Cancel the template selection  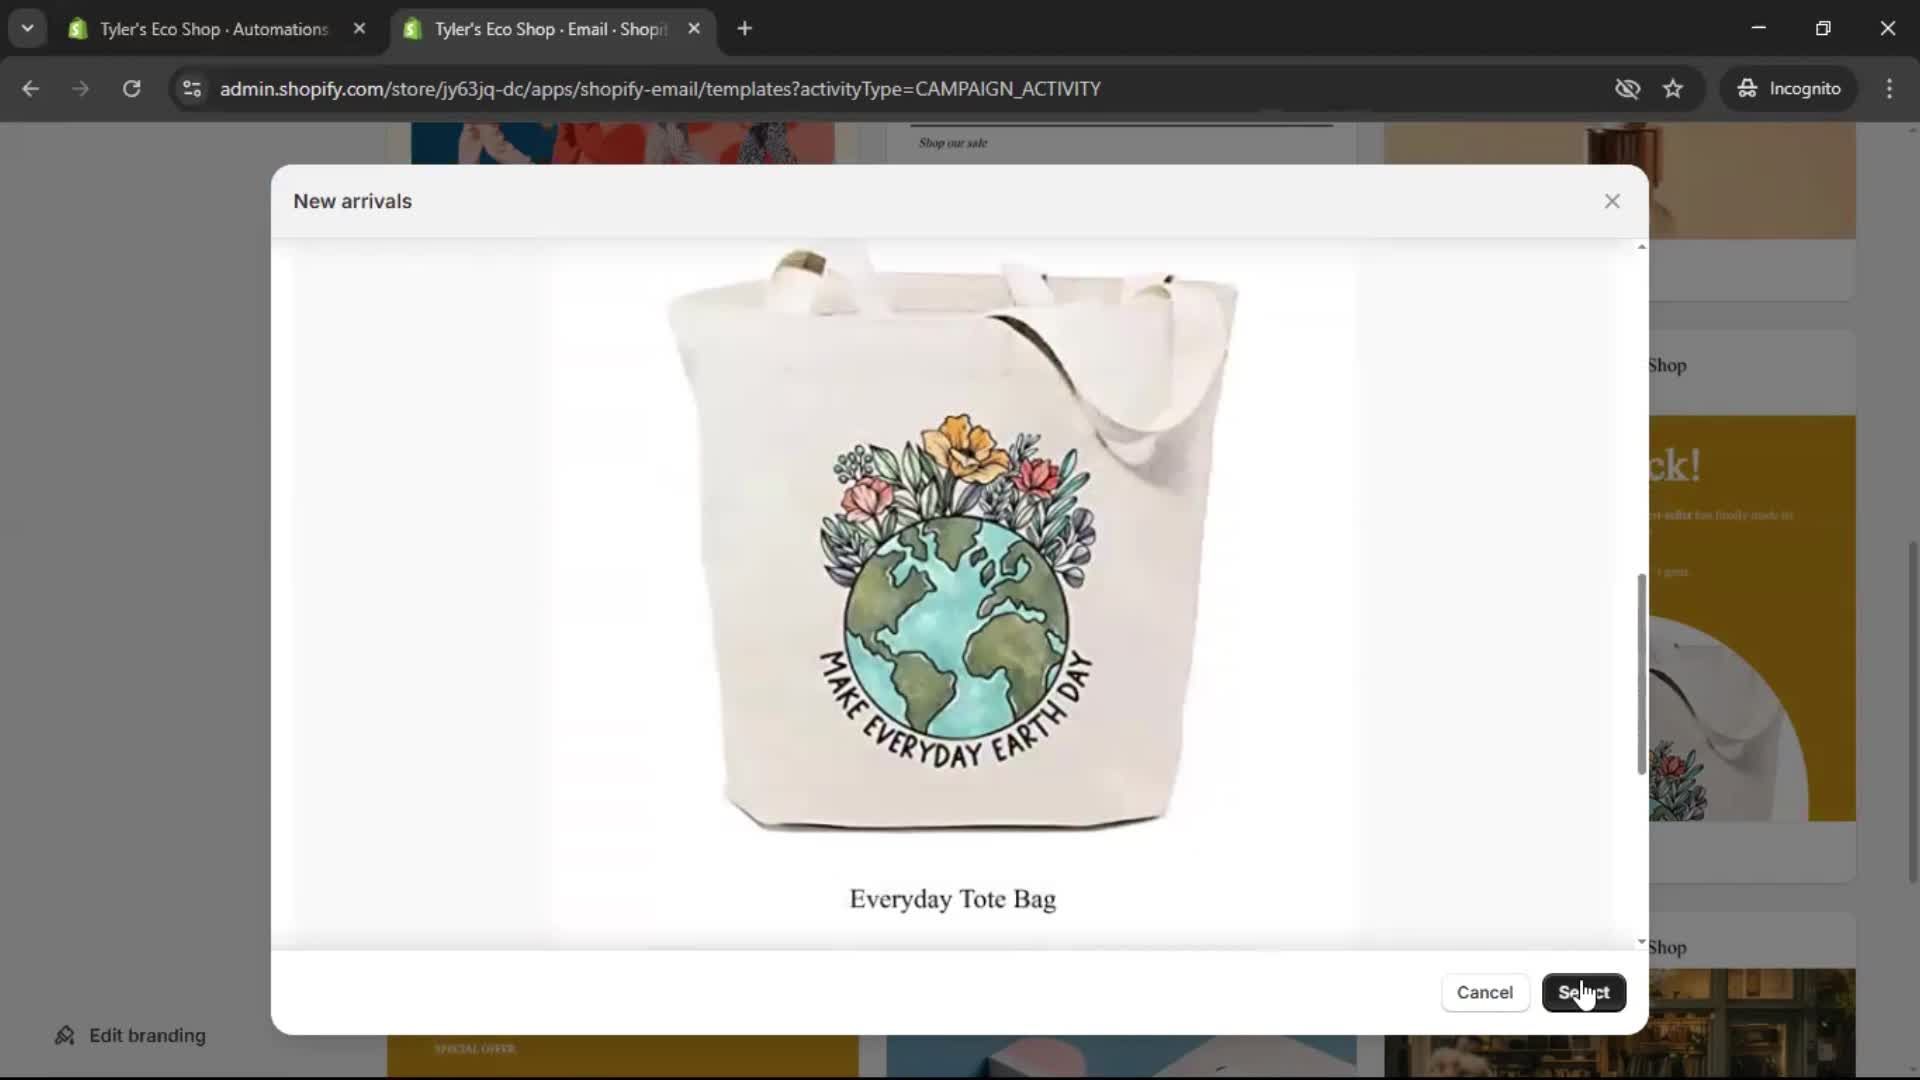1484,992
